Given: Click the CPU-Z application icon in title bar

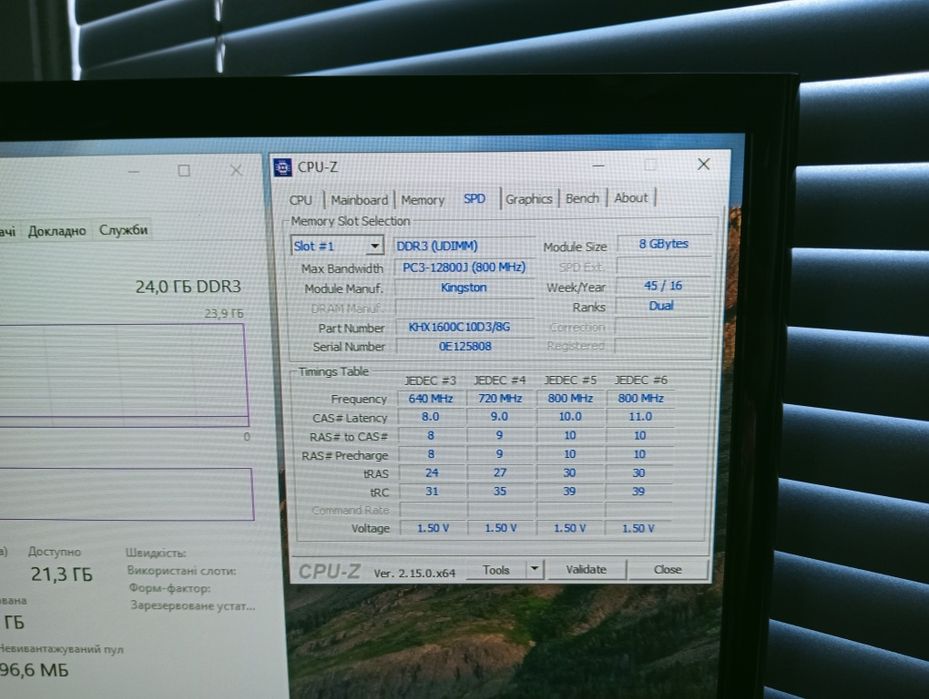Looking at the screenshot, I should coord(283,168).
